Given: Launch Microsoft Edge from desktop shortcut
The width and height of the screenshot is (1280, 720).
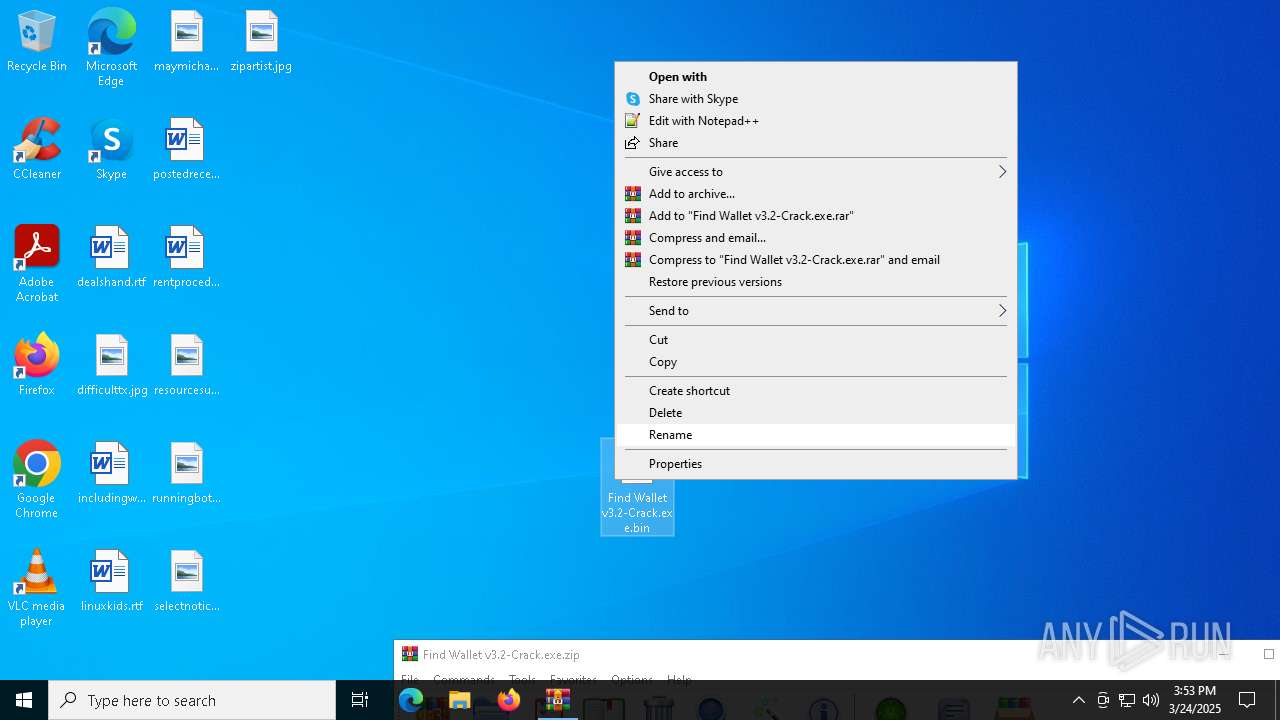Looking at the screenshot, I should coord(111,47).
